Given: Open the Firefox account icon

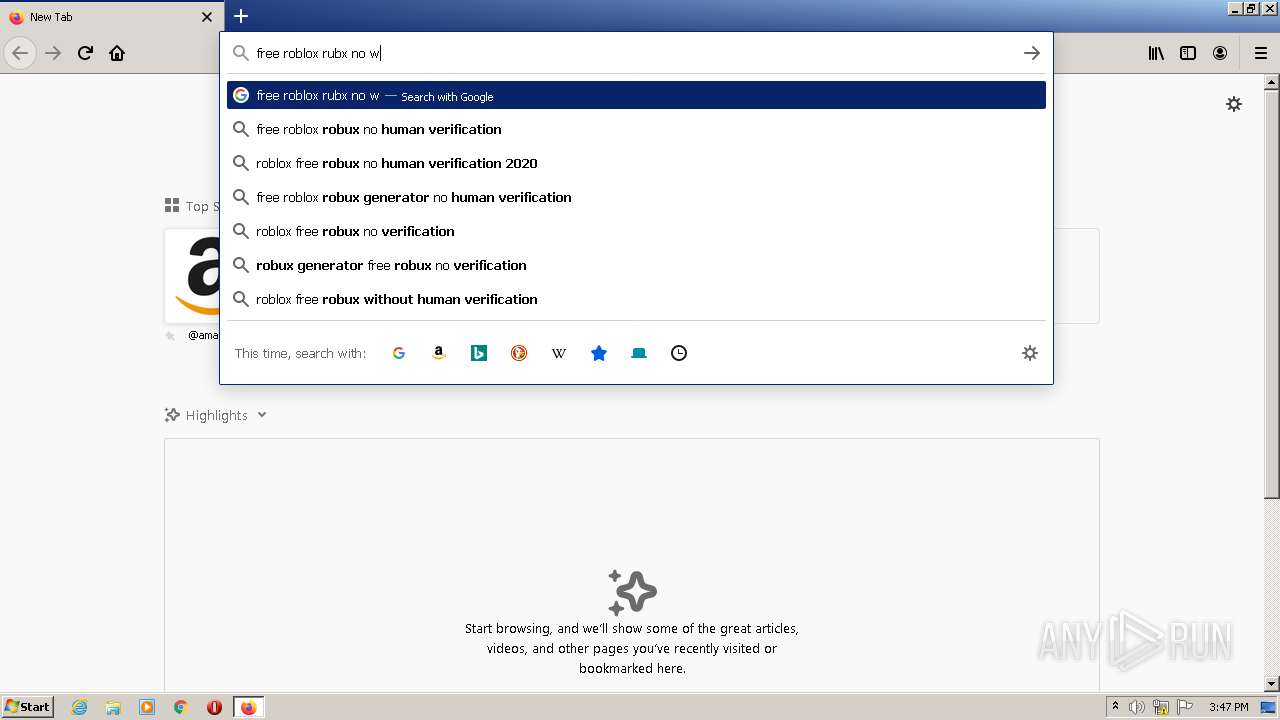Looking at the screenshot, I should pos(1220,53).
